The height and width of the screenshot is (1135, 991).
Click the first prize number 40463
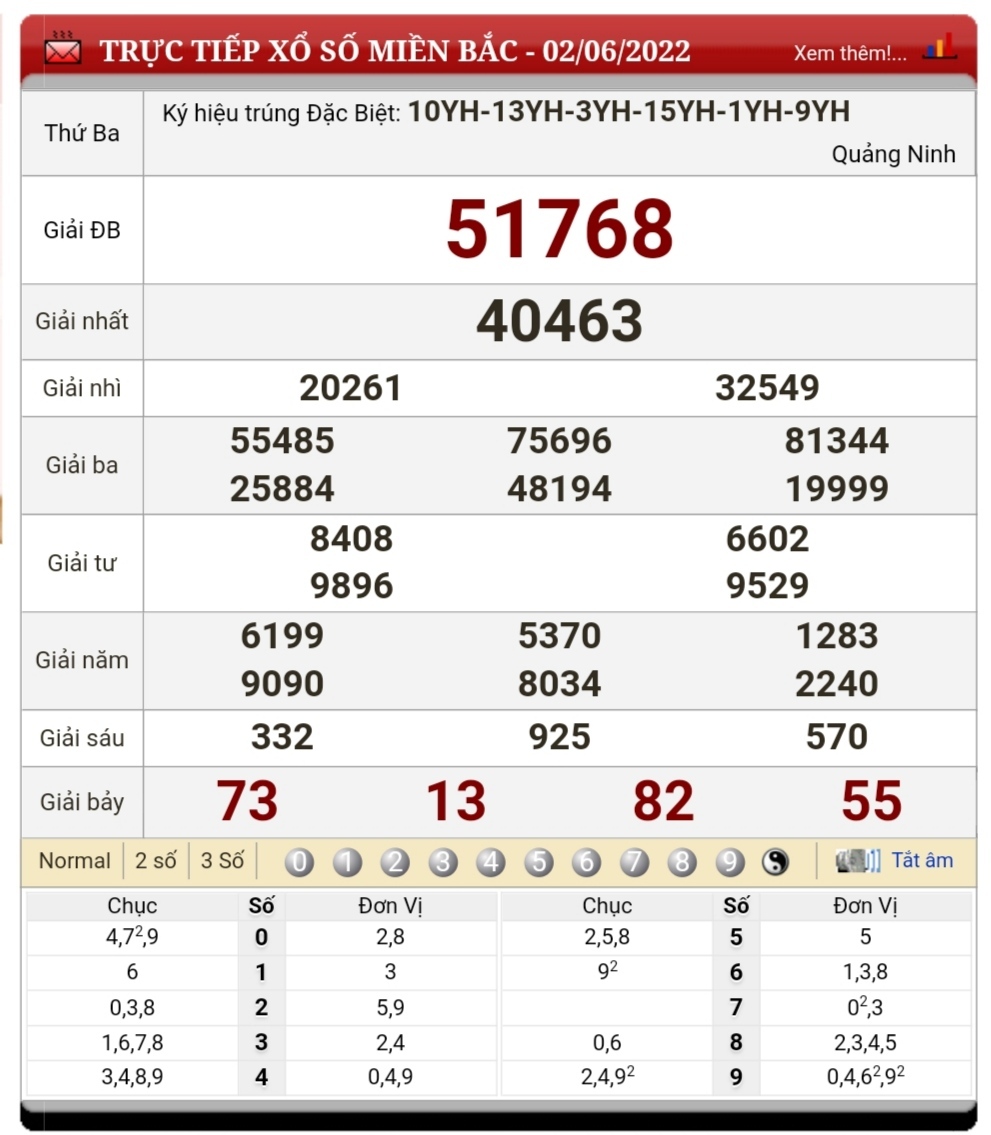tap(560, 321)
